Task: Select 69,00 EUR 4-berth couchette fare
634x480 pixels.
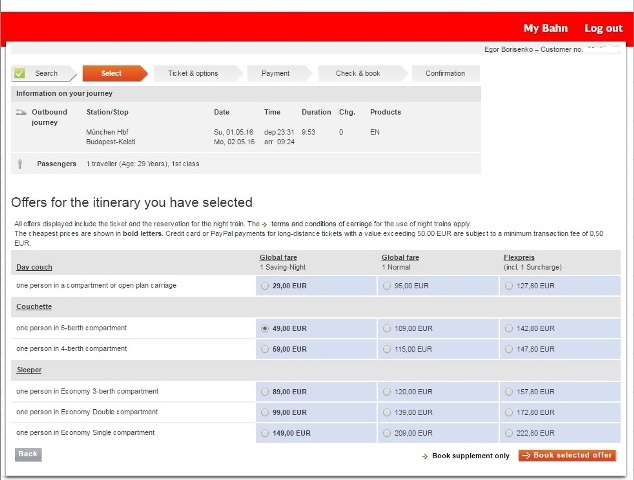Action: click(x=265, y=349)
